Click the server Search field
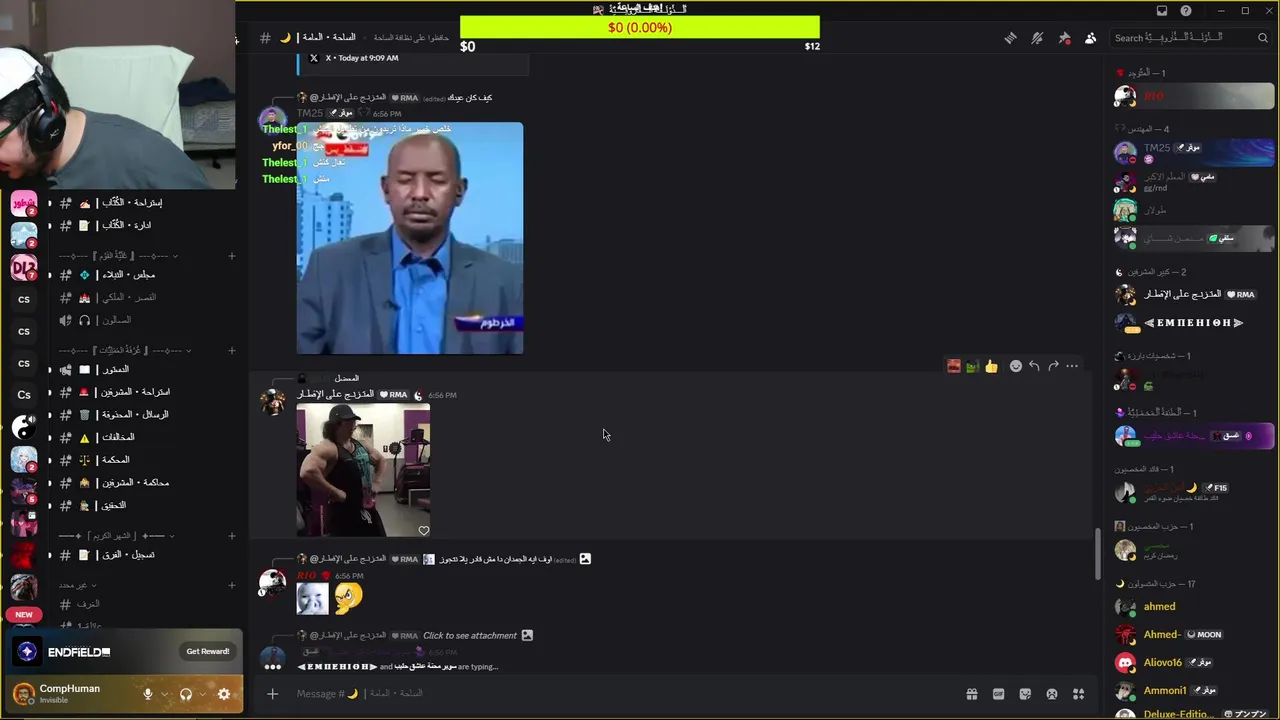The width and height of the screenshot is (1280, 720). tap(1190, 38)
